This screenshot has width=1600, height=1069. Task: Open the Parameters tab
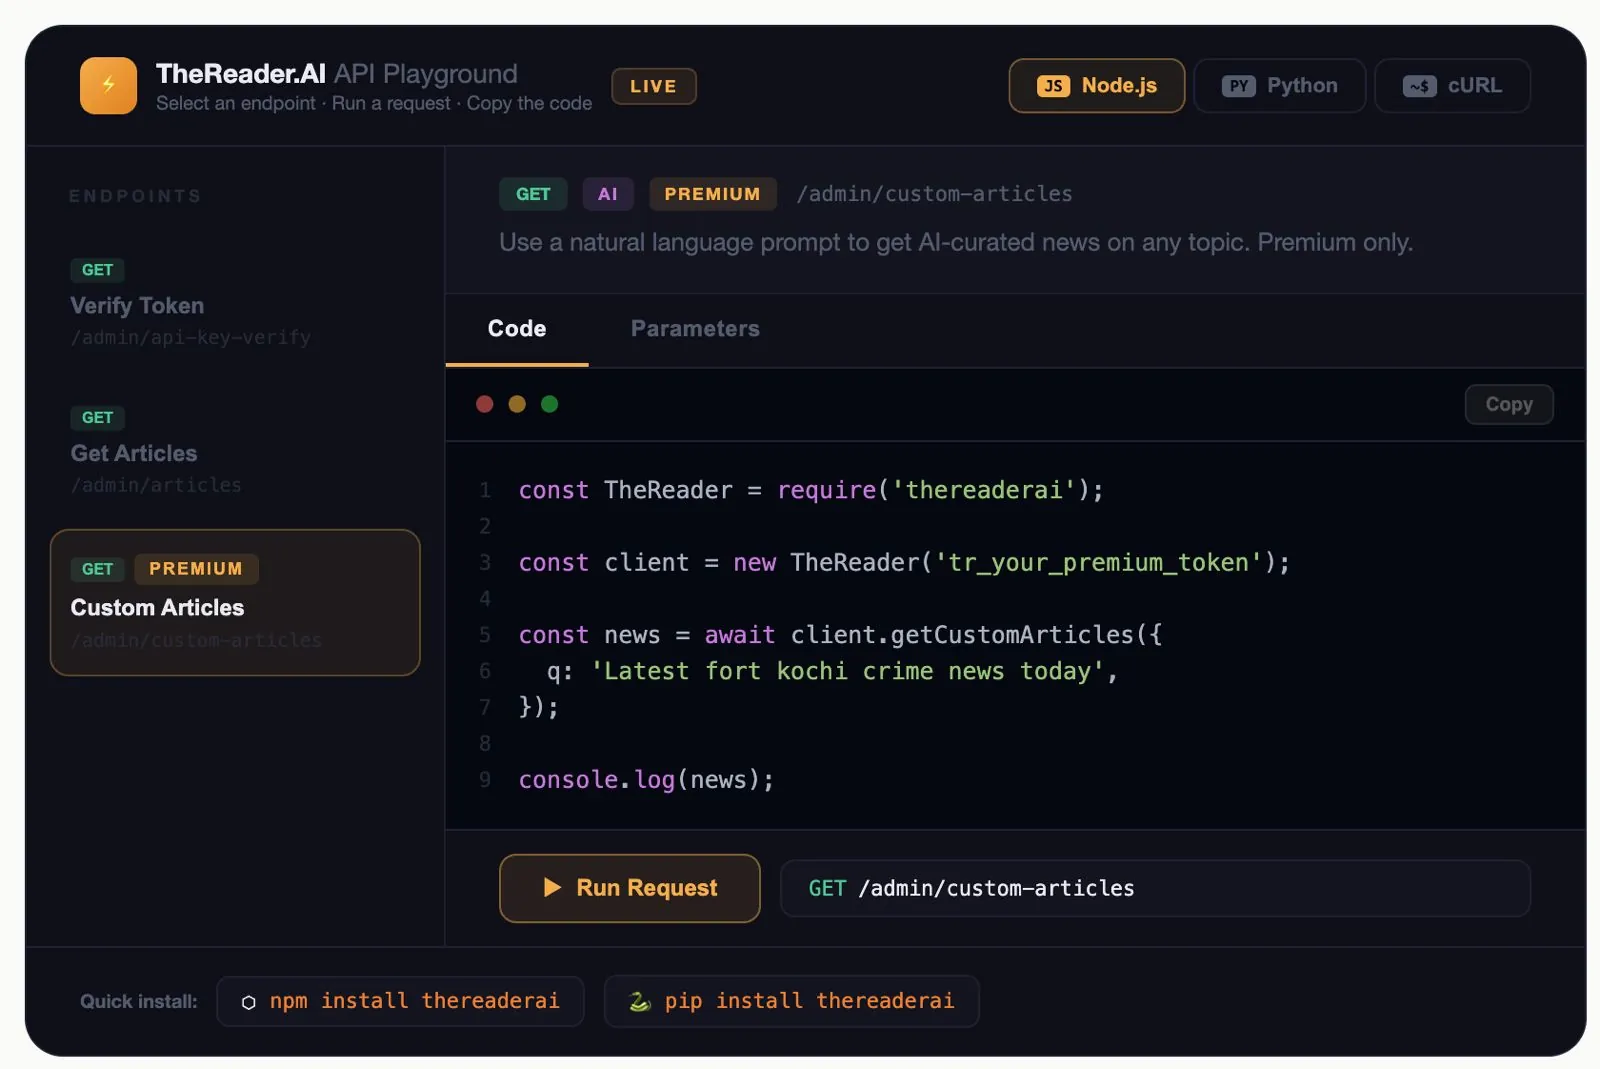[x=695, y=329]
